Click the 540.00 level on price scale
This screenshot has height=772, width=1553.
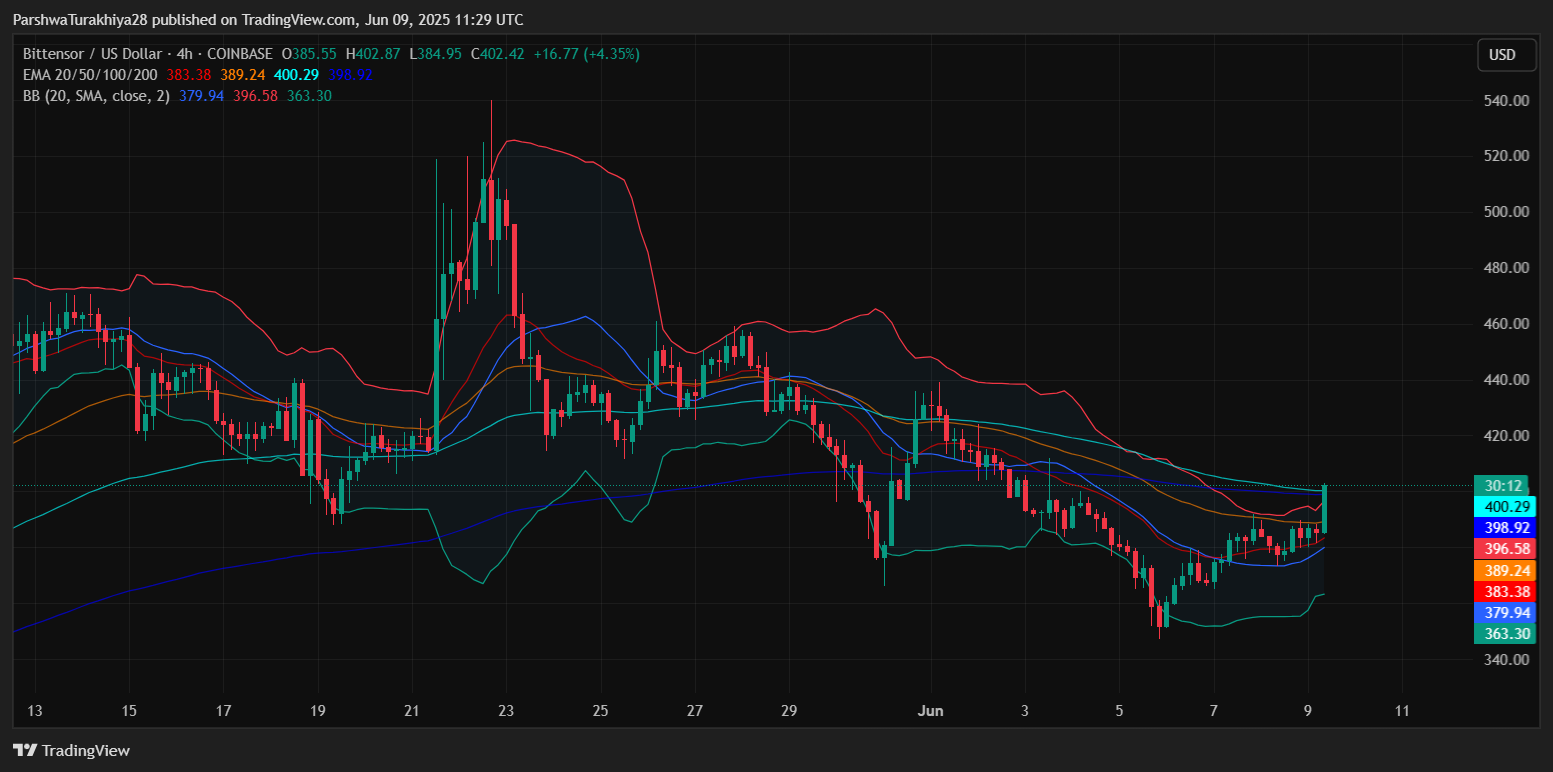point(1506,101)
